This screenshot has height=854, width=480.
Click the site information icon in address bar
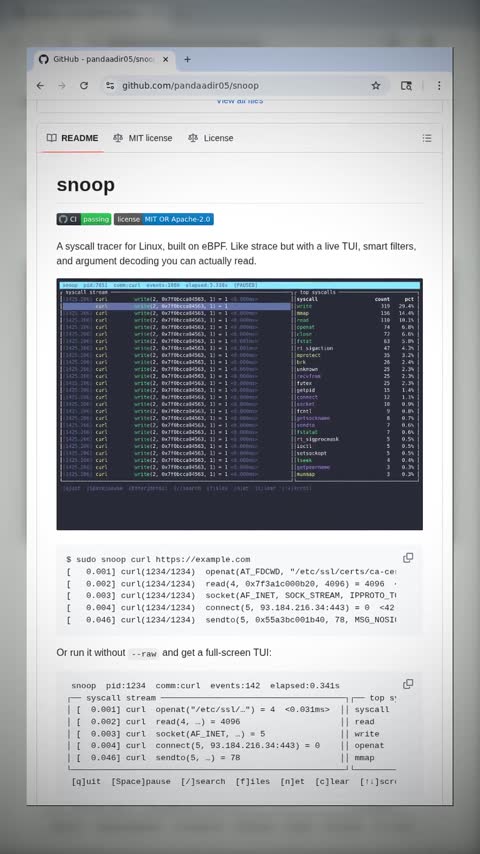click(x=110, y=86)
